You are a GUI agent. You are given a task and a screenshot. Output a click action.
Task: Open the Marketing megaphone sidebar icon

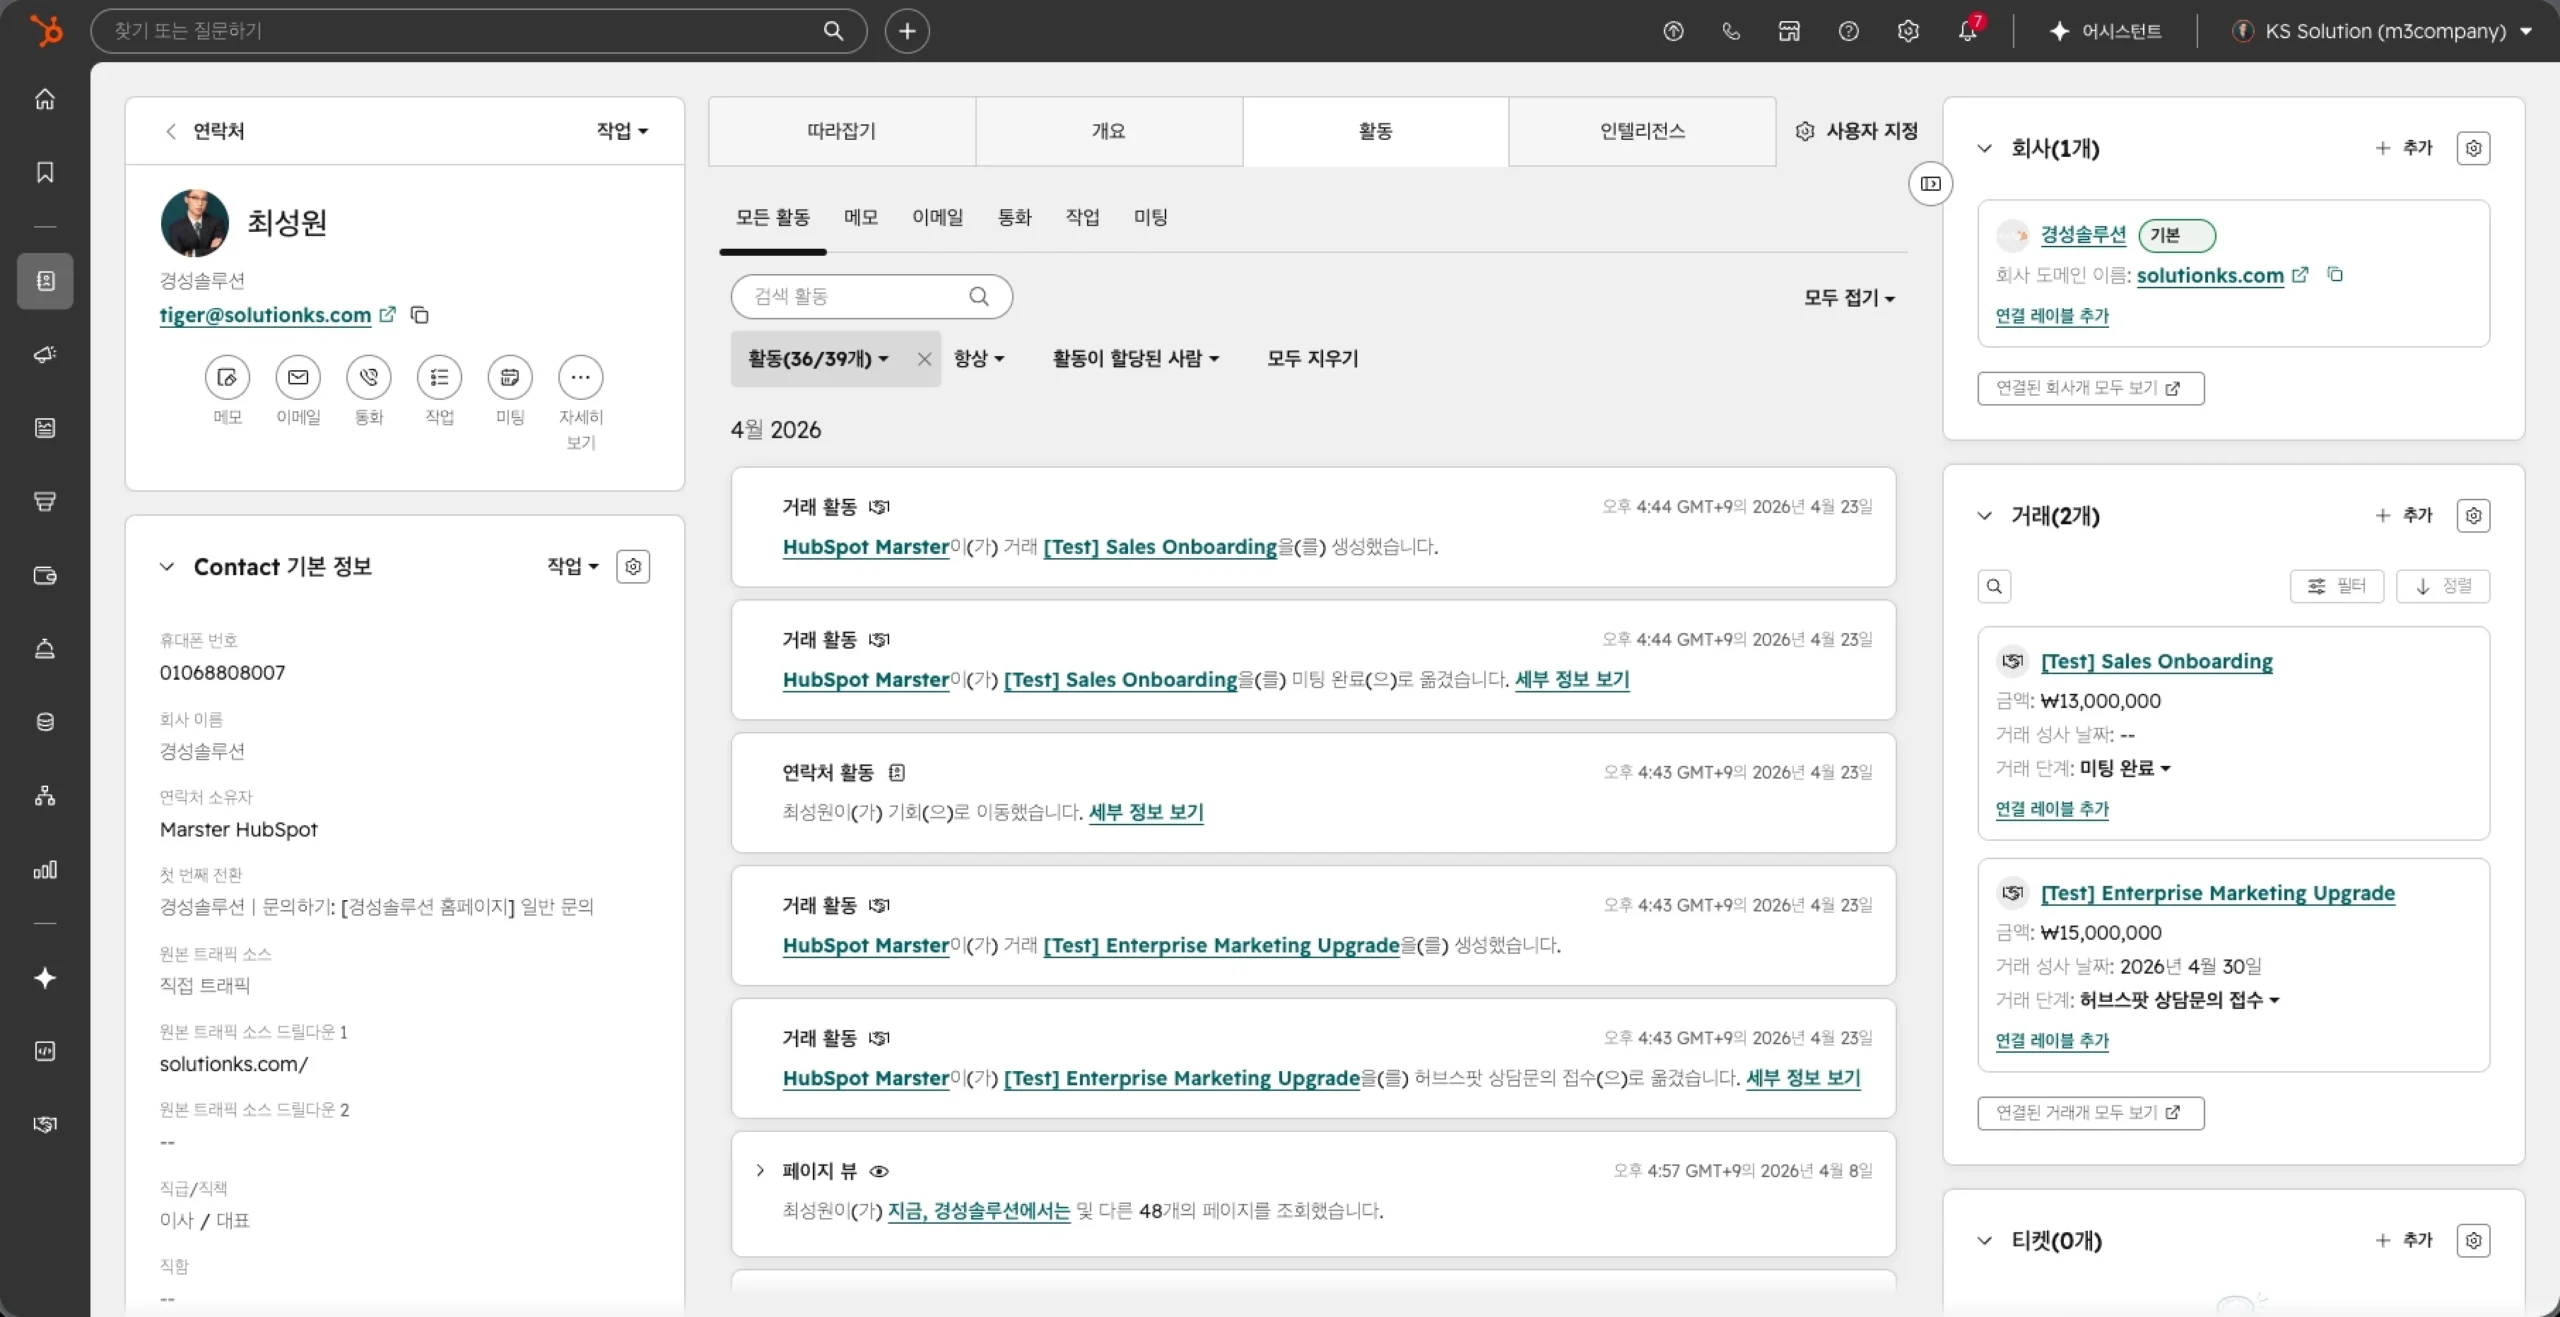45,354
